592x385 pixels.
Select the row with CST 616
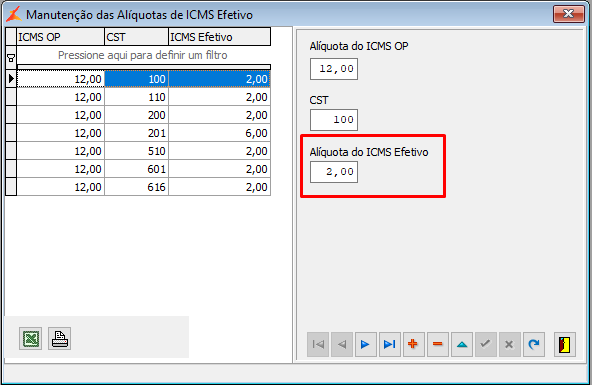click(x=143, y=187)
